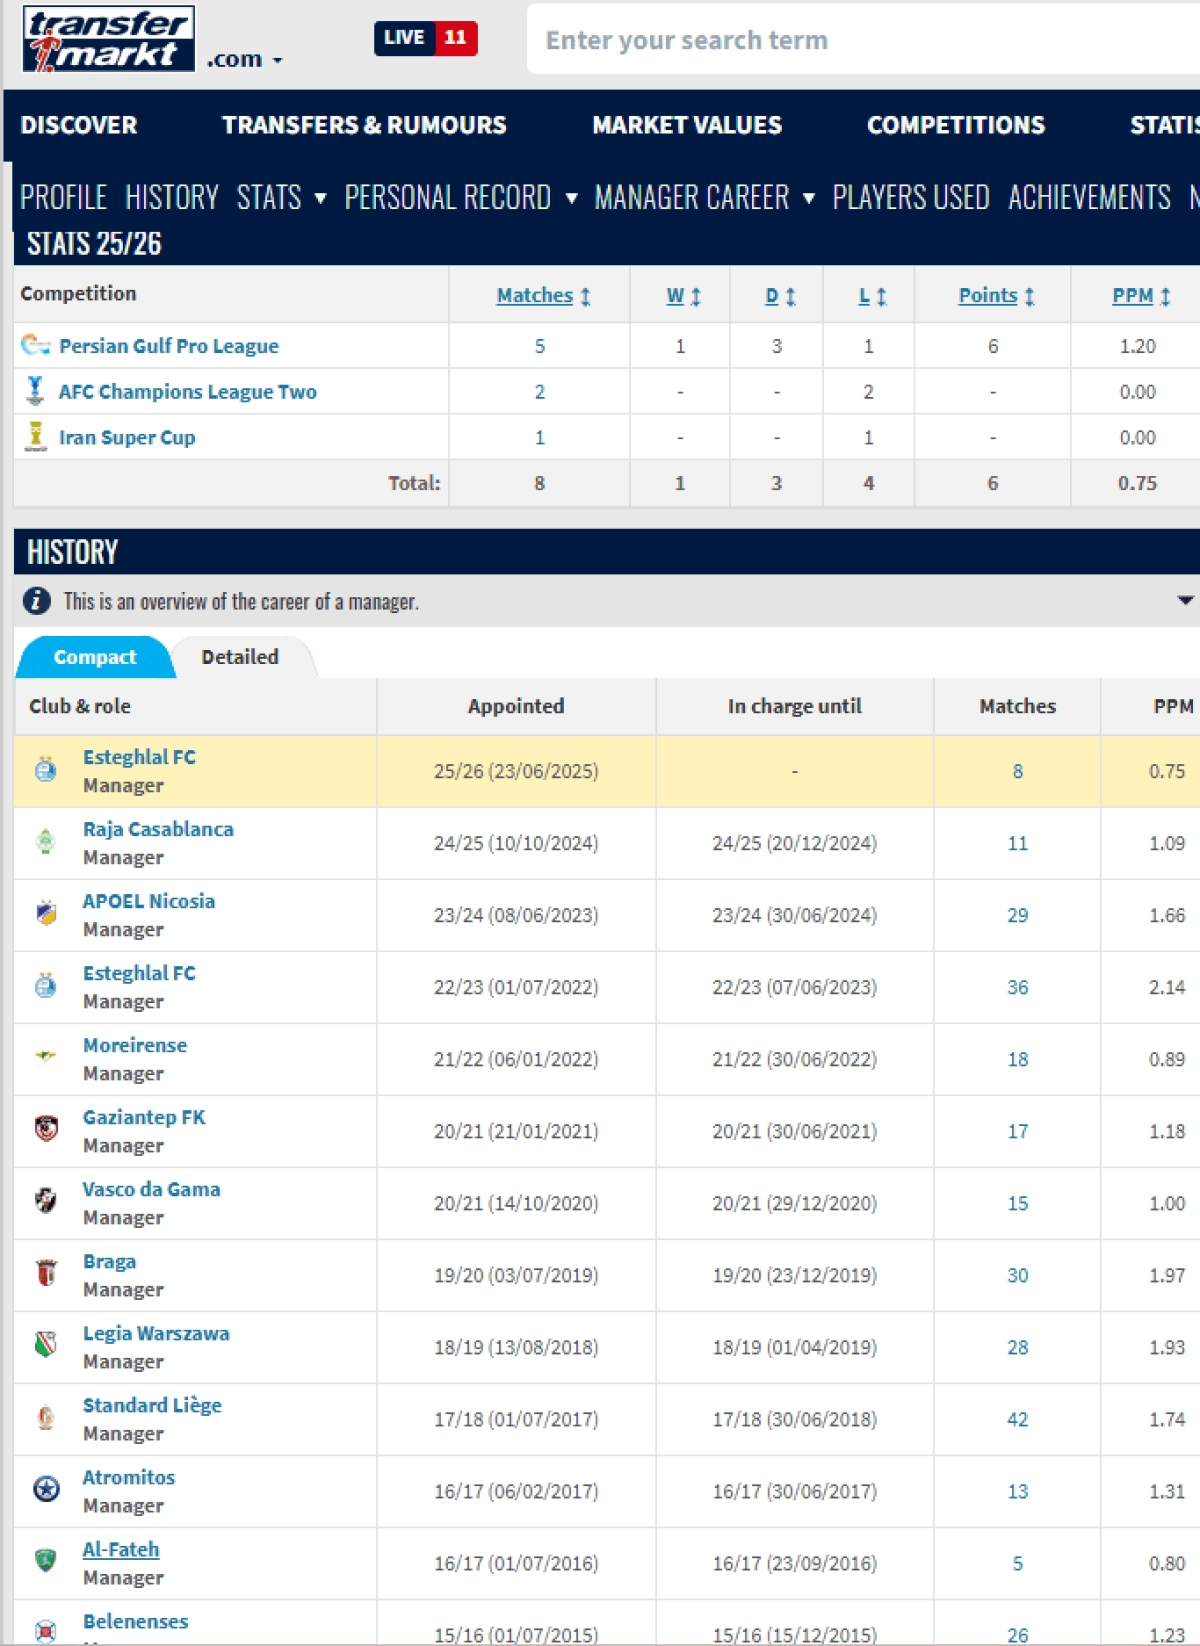Open the Al-Fateh club link
1200x1646 pixels.
[121, 1549]
